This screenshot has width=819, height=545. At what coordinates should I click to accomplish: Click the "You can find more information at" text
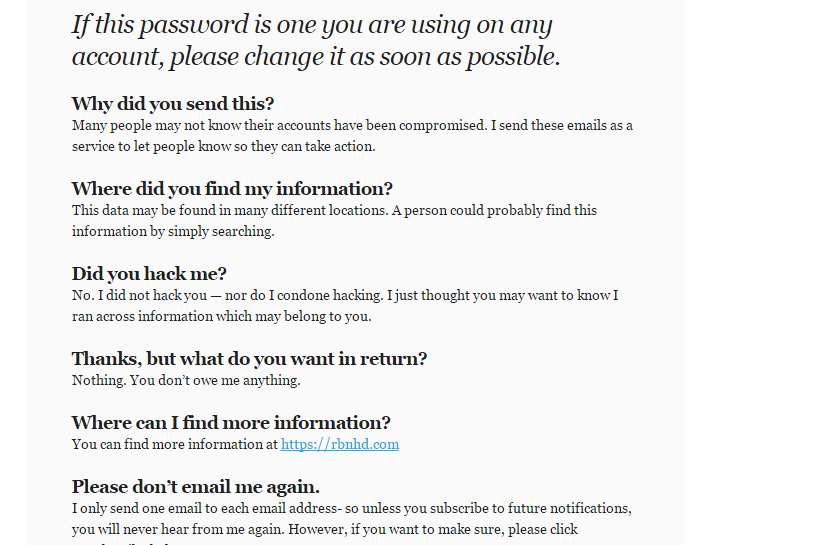175,444
